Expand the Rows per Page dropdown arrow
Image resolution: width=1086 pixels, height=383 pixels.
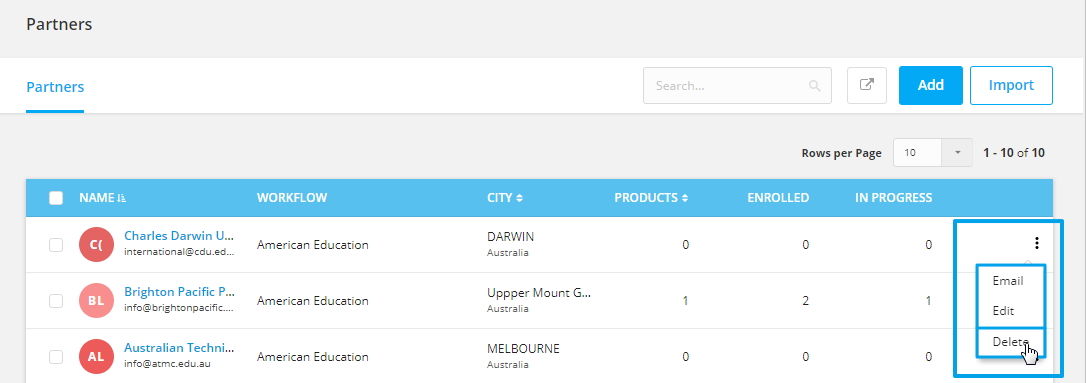[x=957, y=152]
